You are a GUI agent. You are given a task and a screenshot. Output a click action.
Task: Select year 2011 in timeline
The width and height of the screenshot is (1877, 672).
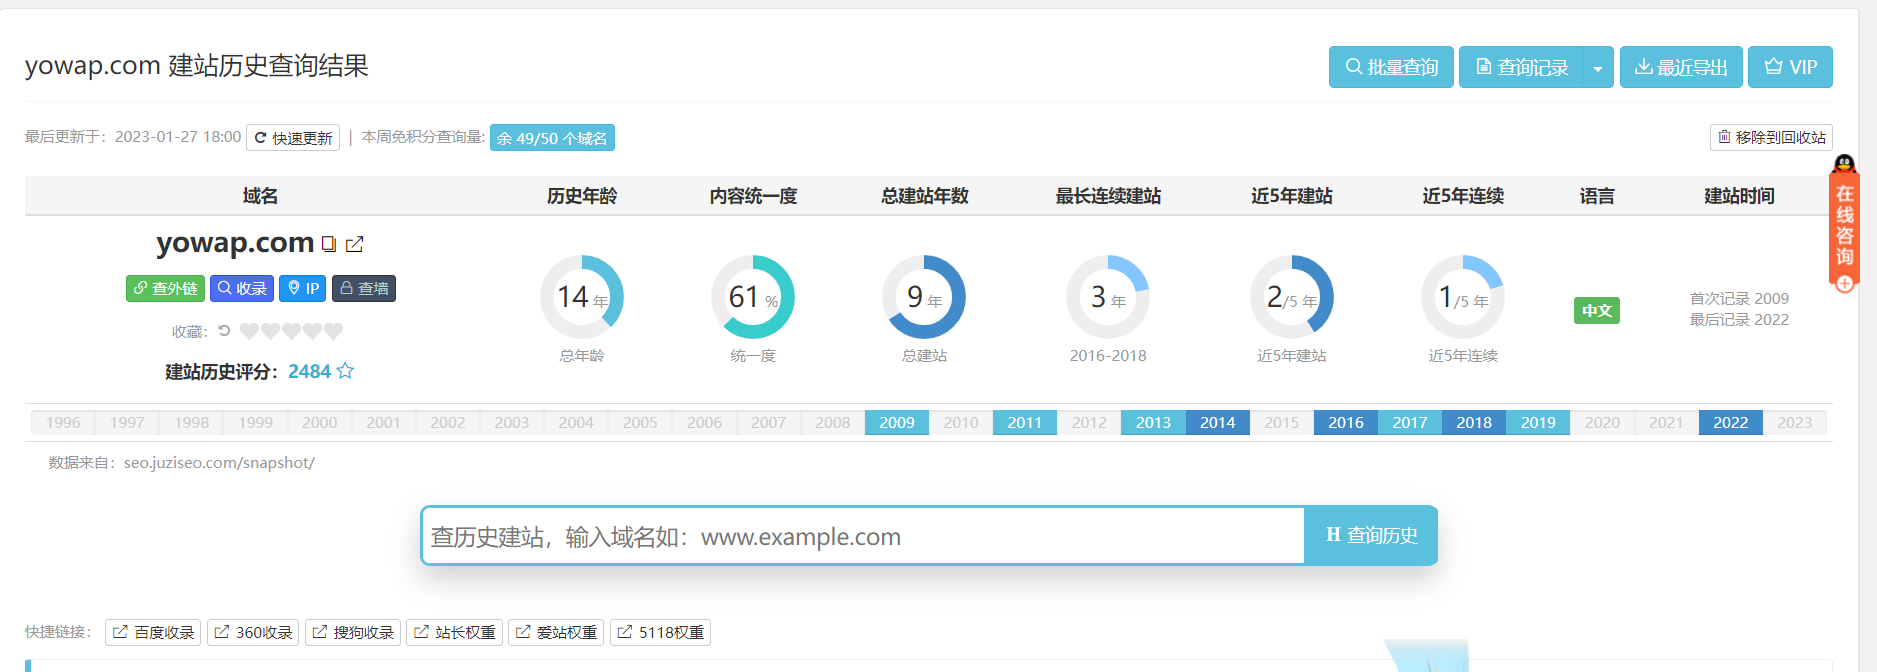[x=1025, y=422]
